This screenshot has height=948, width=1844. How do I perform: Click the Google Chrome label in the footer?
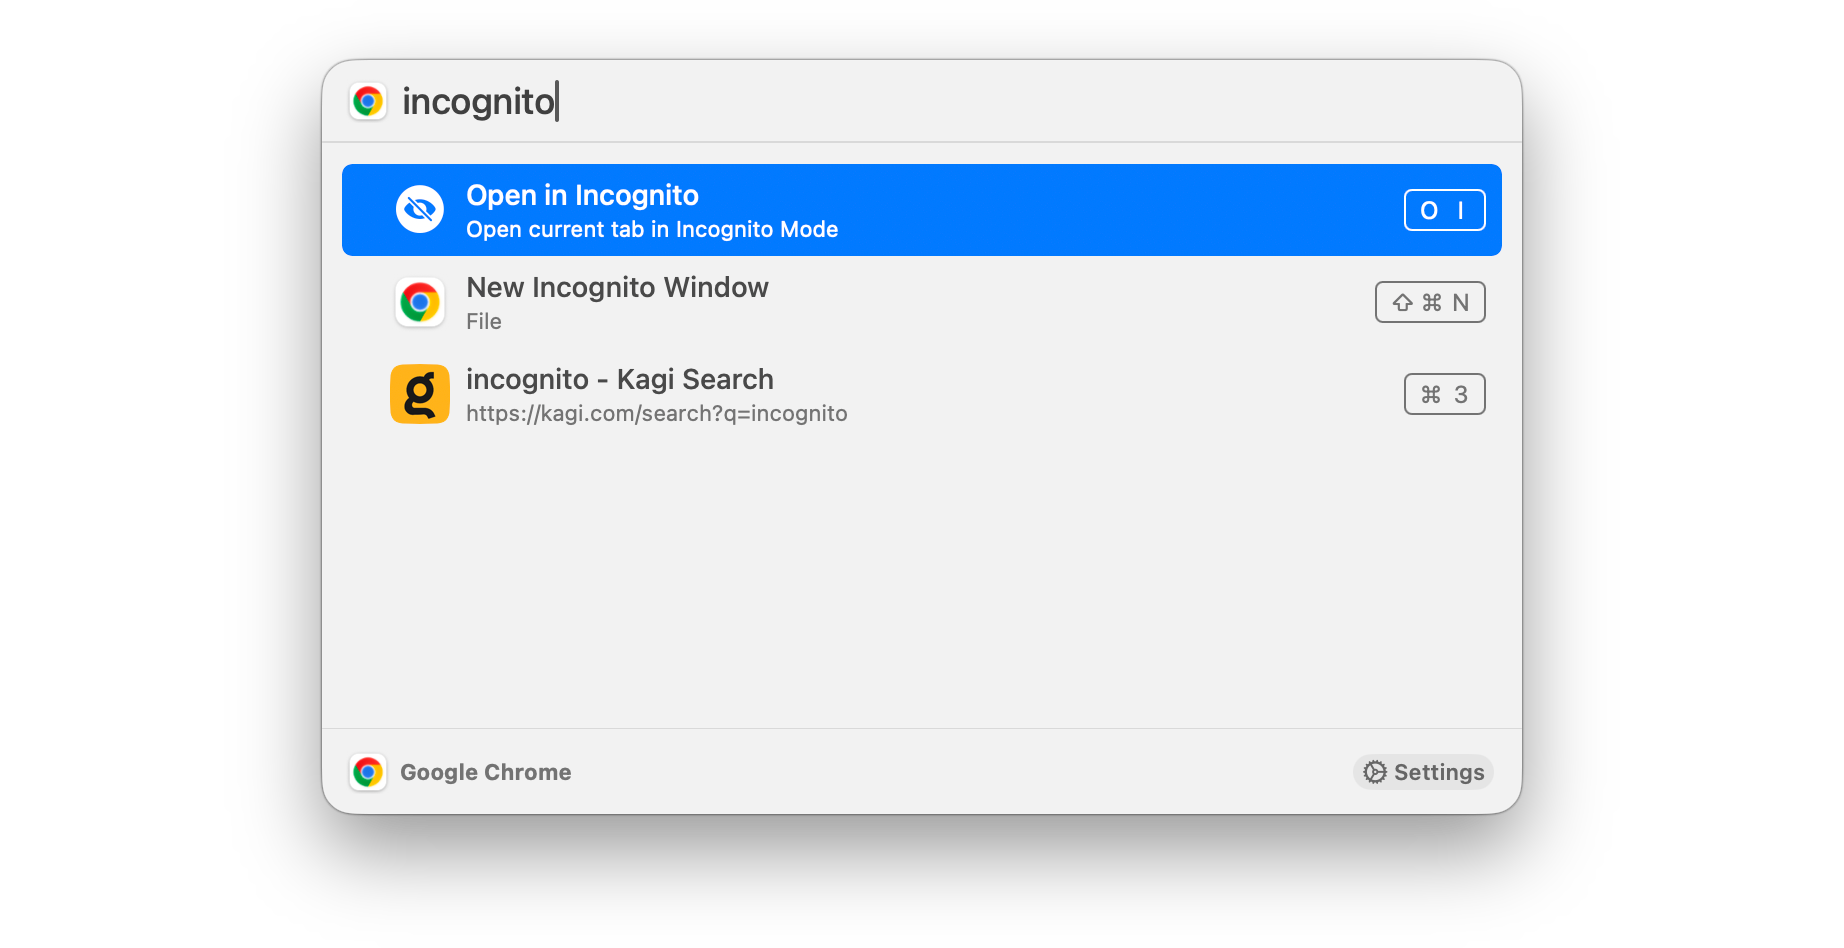[486, 772]
